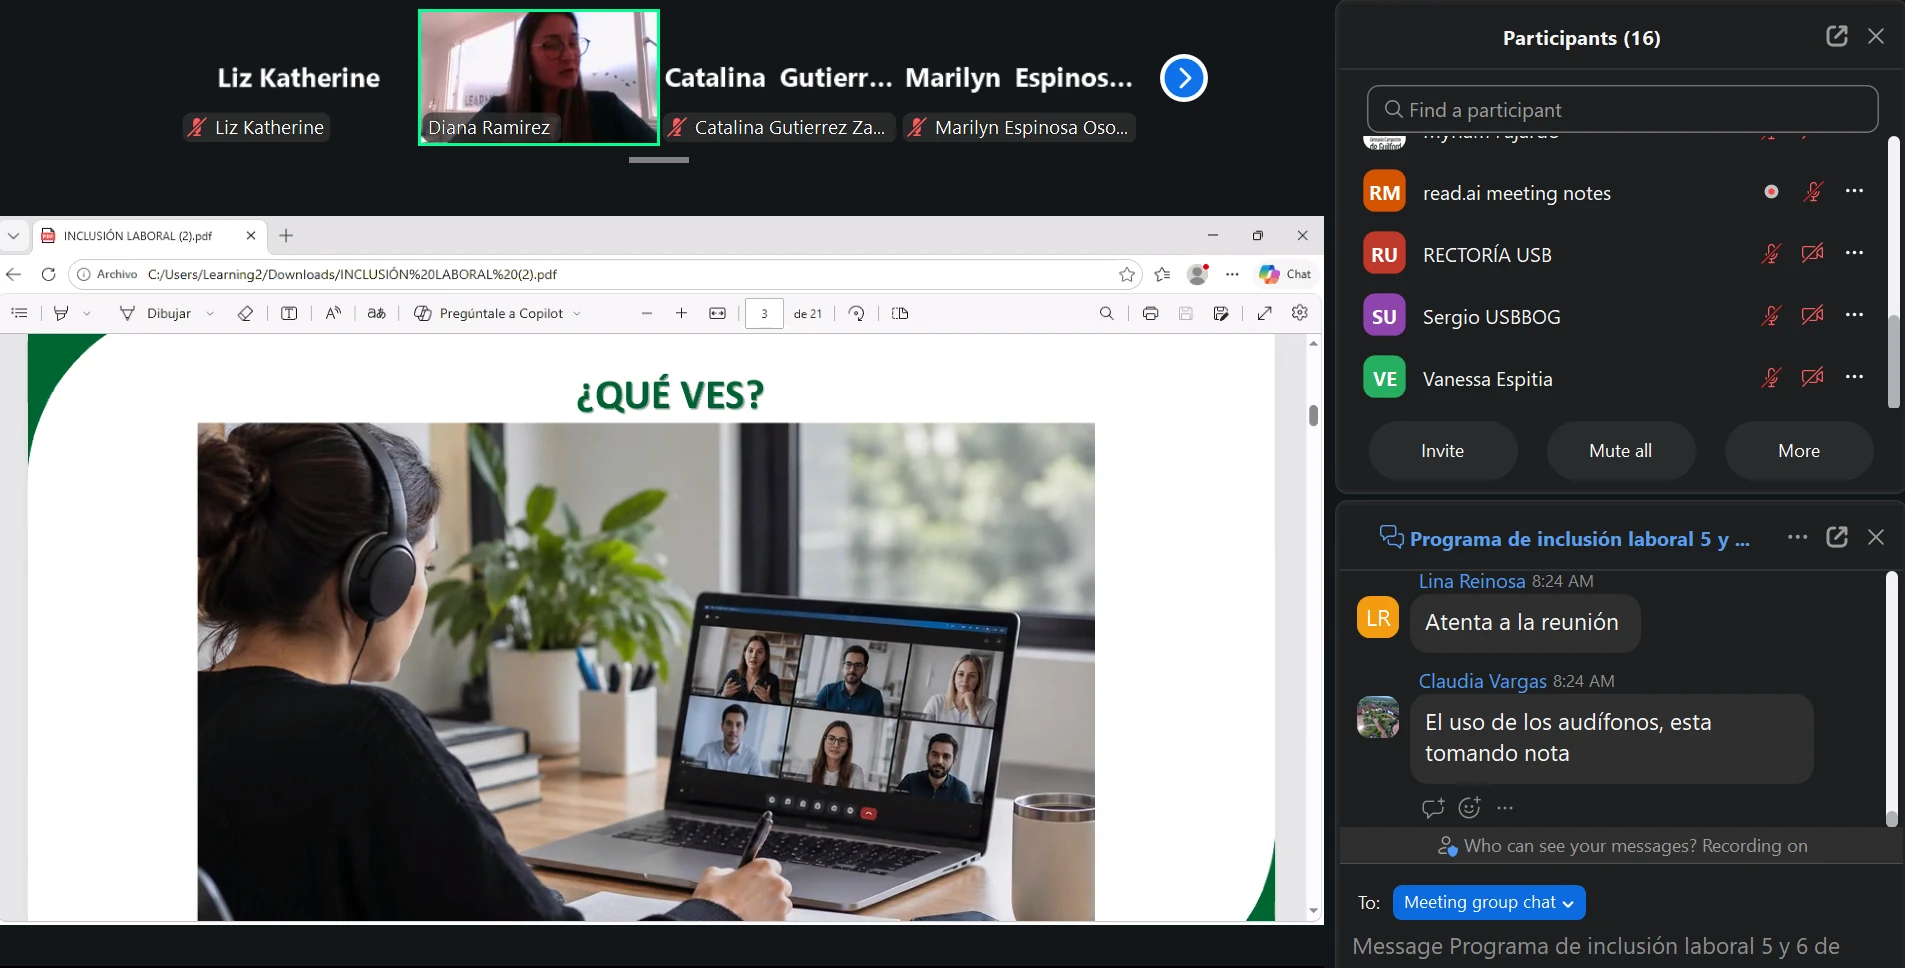
Task: Toggle Sergio USBBOG camera icon
Action: [1812, 315]
